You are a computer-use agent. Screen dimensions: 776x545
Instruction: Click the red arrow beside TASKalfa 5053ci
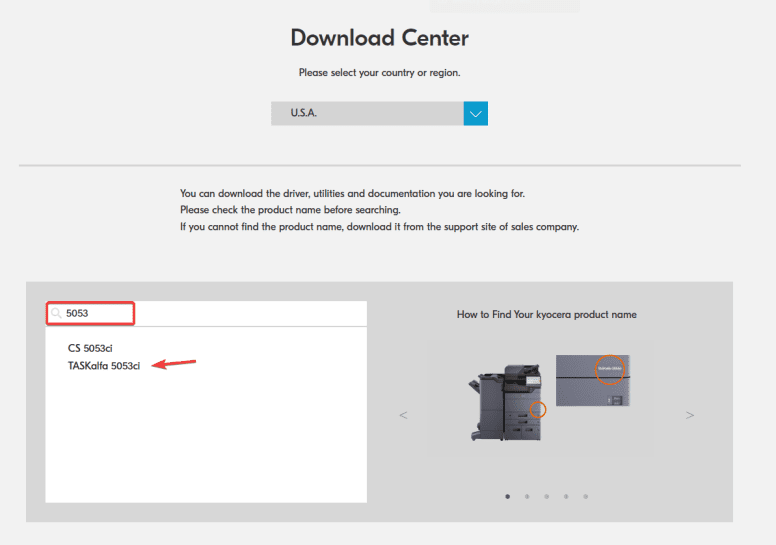(x=173, y=364)
